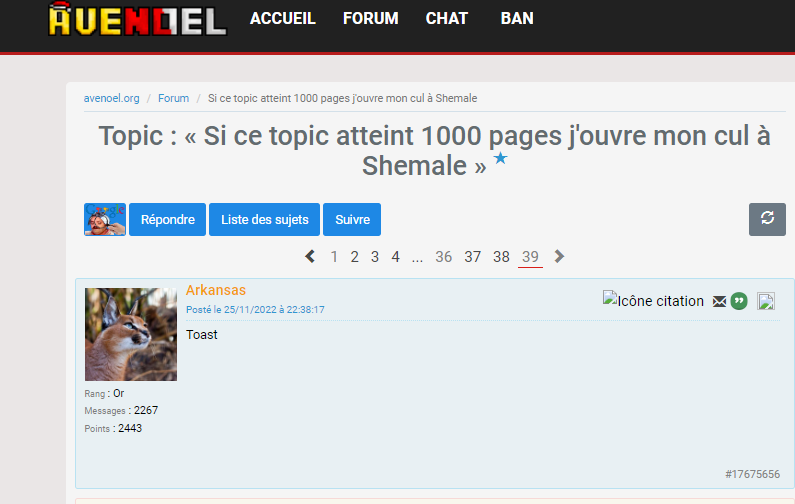The height and width of the screenshot is (504, 795).
Task: Go to previous page with left chevron
Action: click(x=310, y=257)
